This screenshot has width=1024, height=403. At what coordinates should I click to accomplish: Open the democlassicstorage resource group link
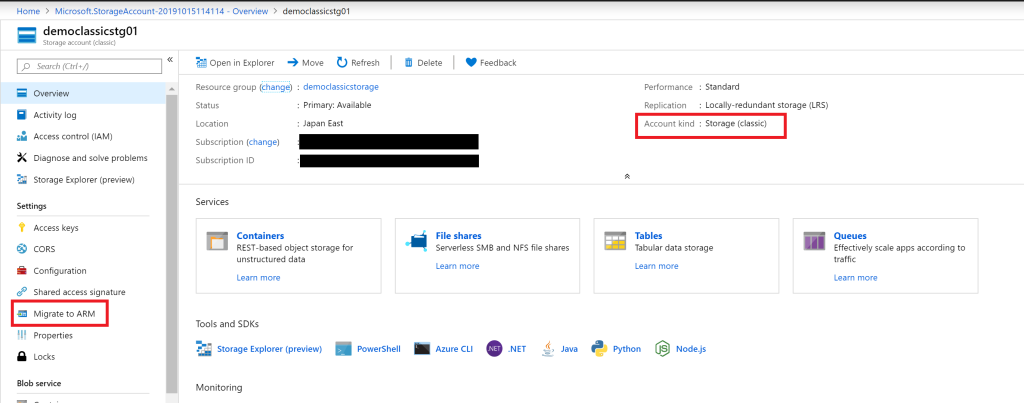tap(341, 86)
